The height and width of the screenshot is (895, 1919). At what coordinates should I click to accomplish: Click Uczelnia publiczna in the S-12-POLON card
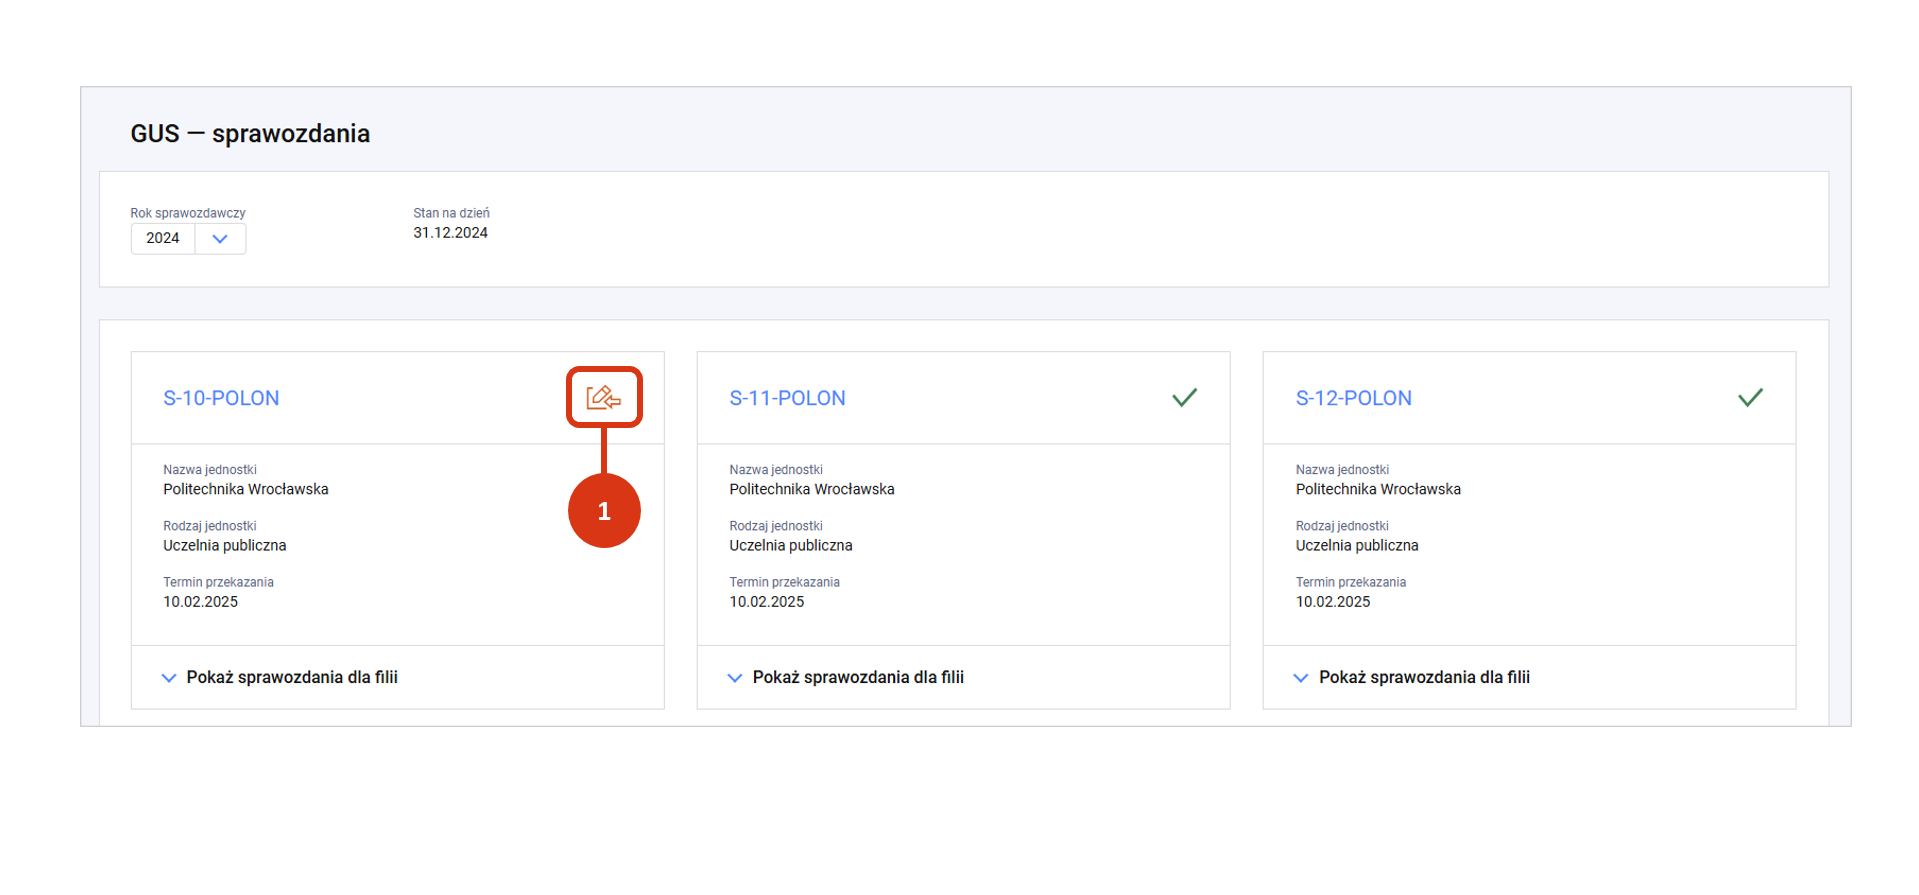1357,546
